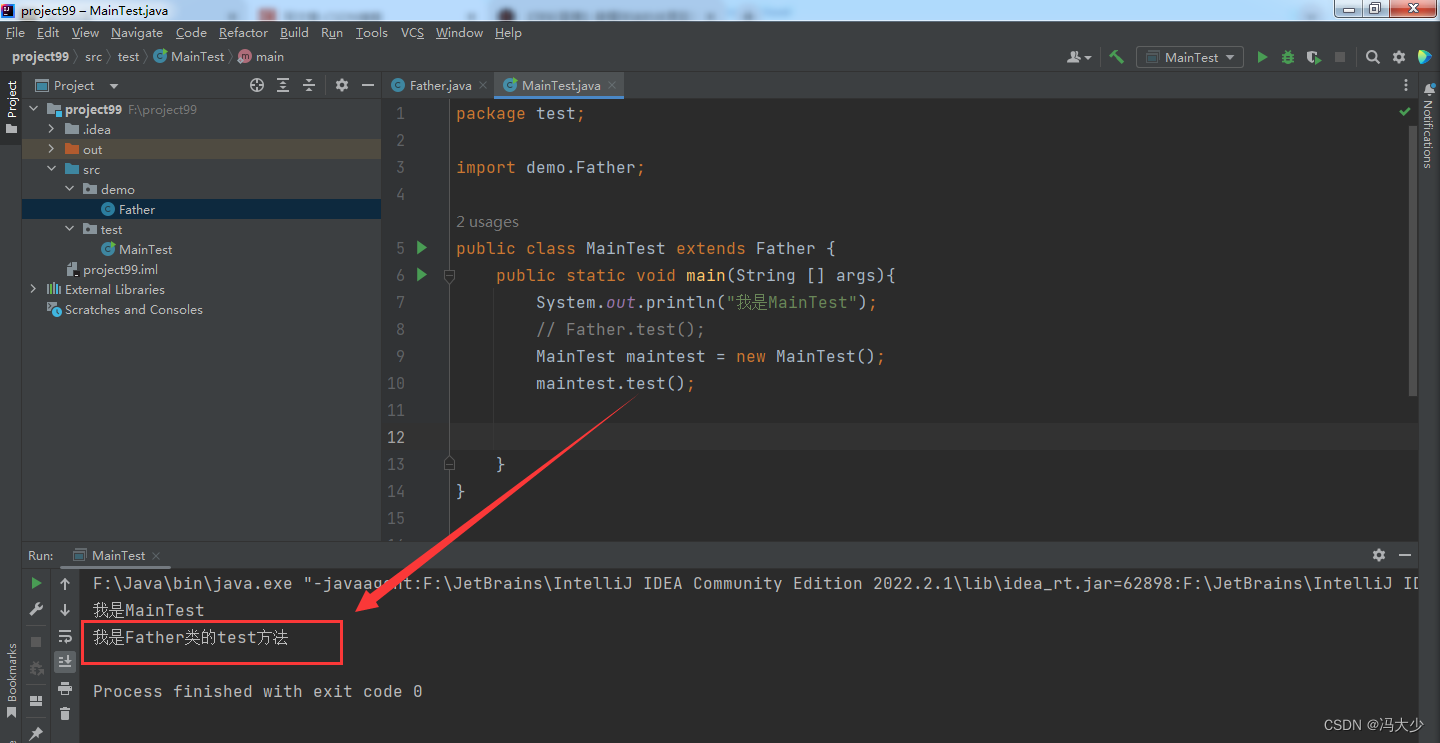Hide the Run tool window
This screenshot has width=1440, height=743.
[x=1405, y=555]
